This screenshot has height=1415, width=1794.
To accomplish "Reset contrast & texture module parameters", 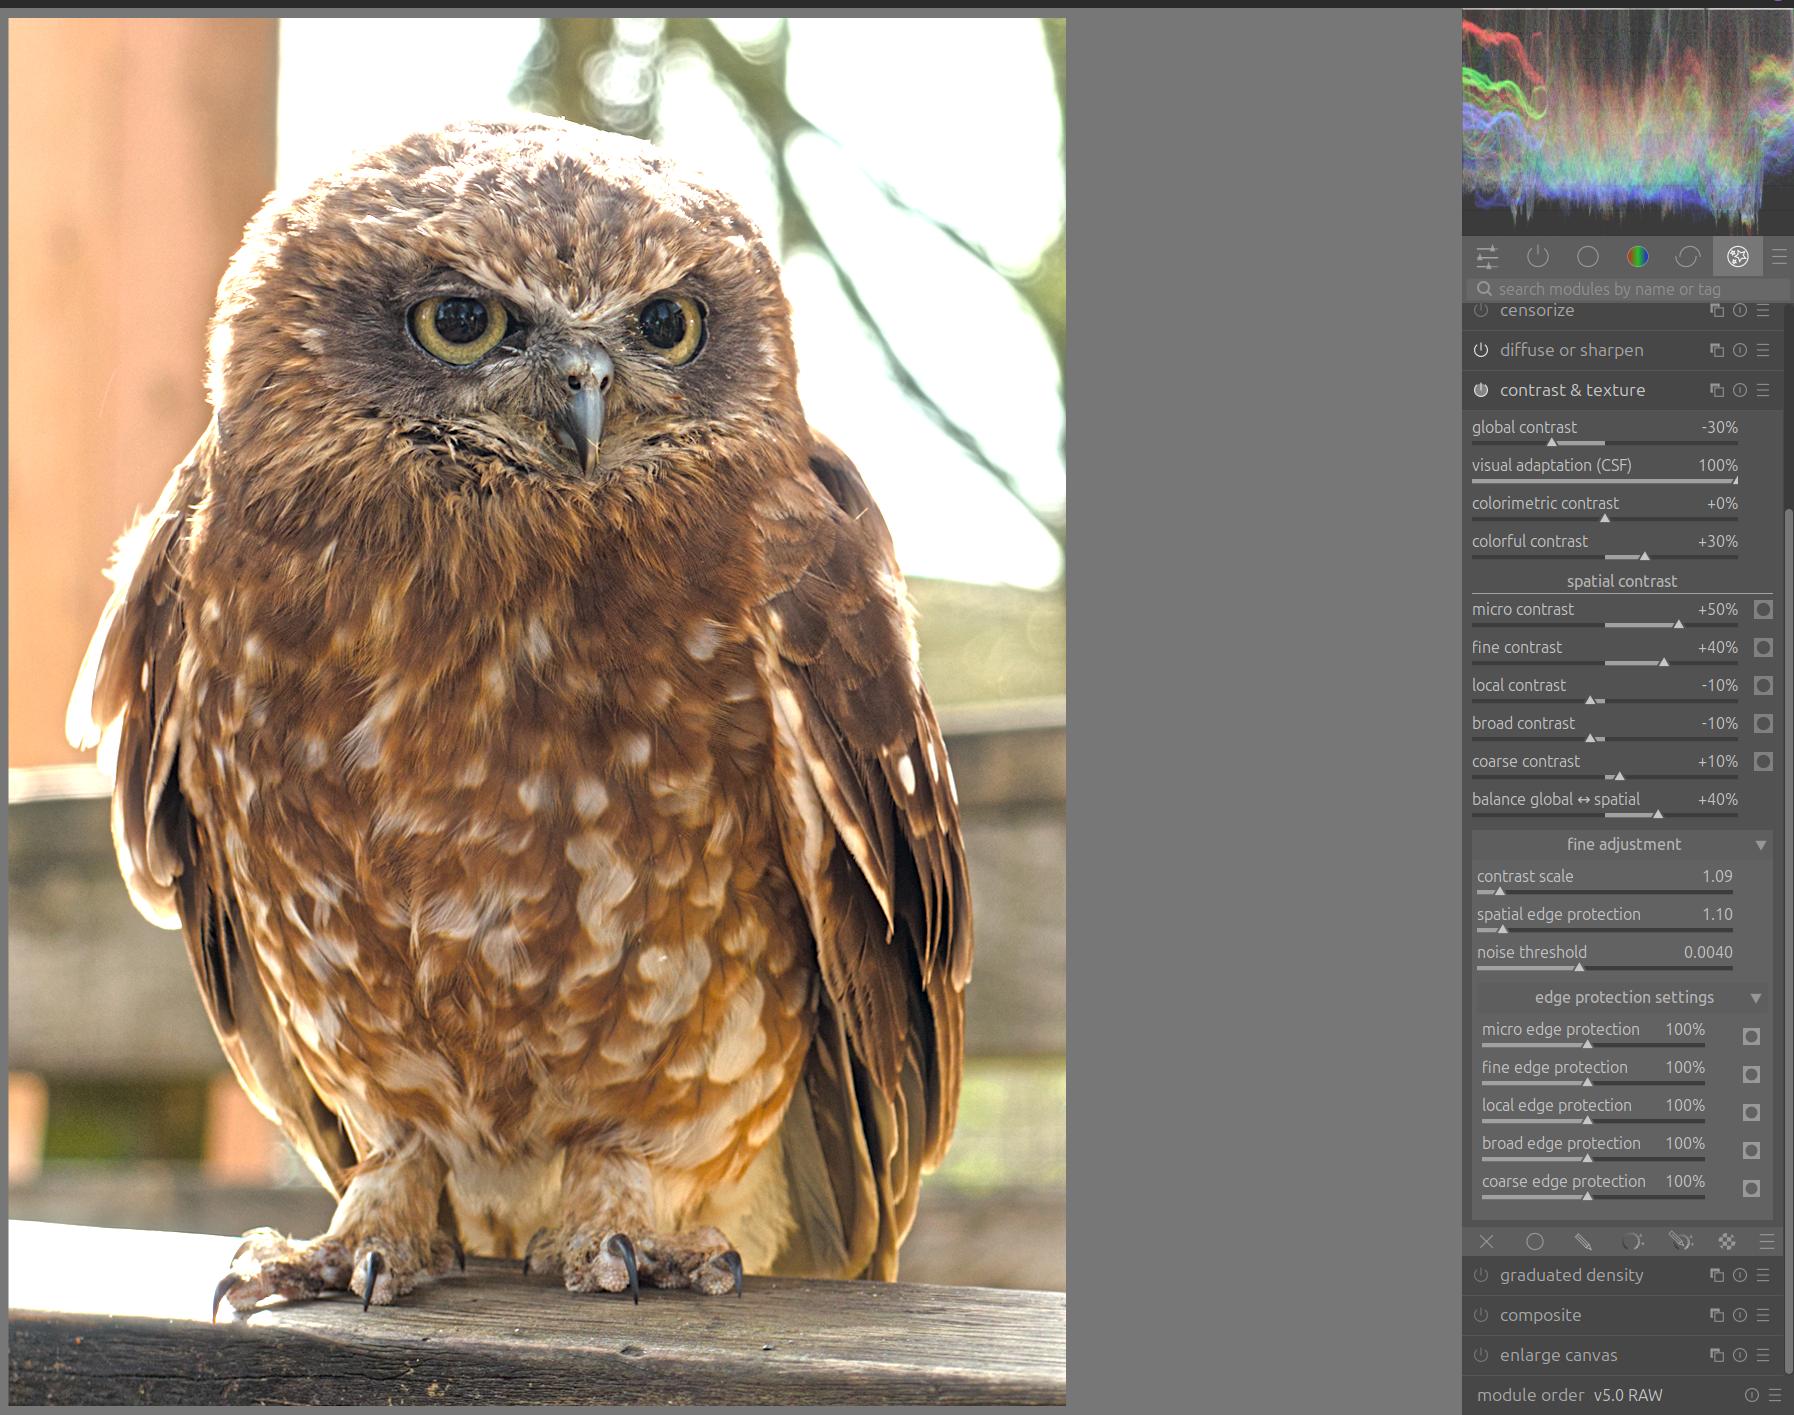I will pyautogui.click(x=1740, y=390).
